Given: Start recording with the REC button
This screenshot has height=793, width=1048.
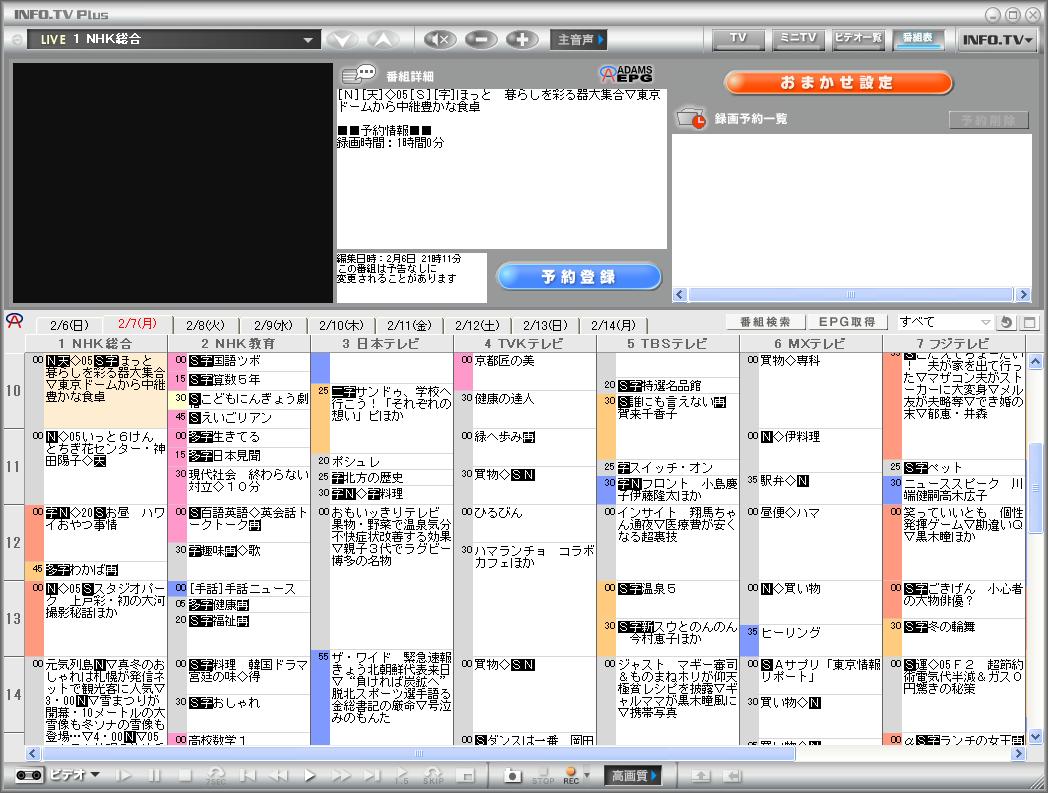Looking at the screenshot, I should click(571, 776).
